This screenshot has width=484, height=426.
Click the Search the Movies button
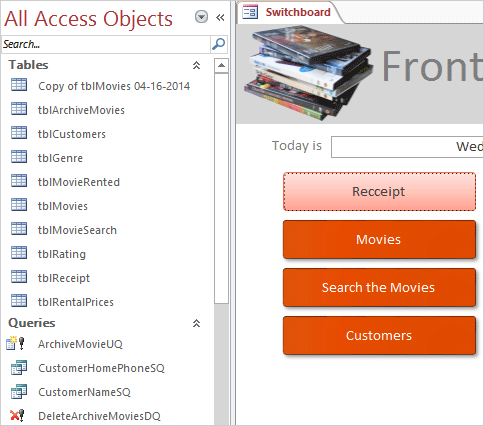click(x=379, y=287)
